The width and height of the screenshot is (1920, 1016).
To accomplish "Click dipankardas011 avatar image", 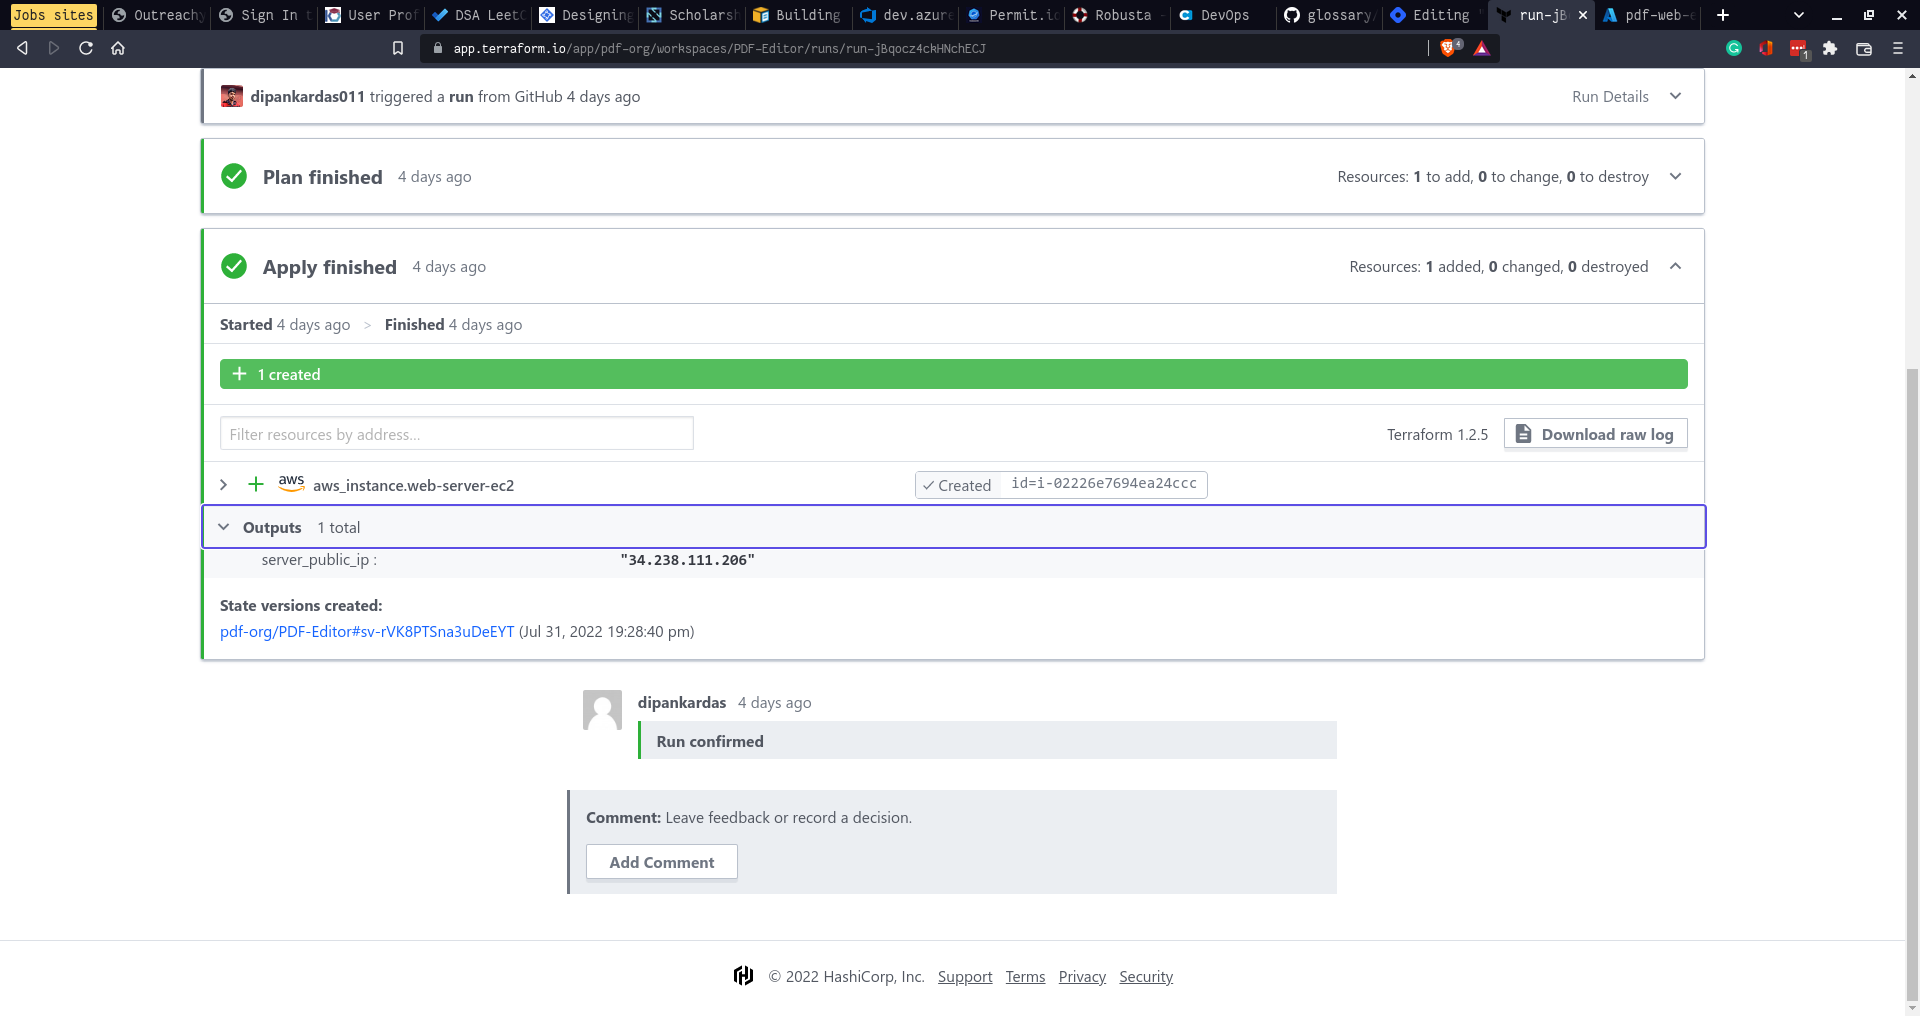I will click(x=232, y=96).
